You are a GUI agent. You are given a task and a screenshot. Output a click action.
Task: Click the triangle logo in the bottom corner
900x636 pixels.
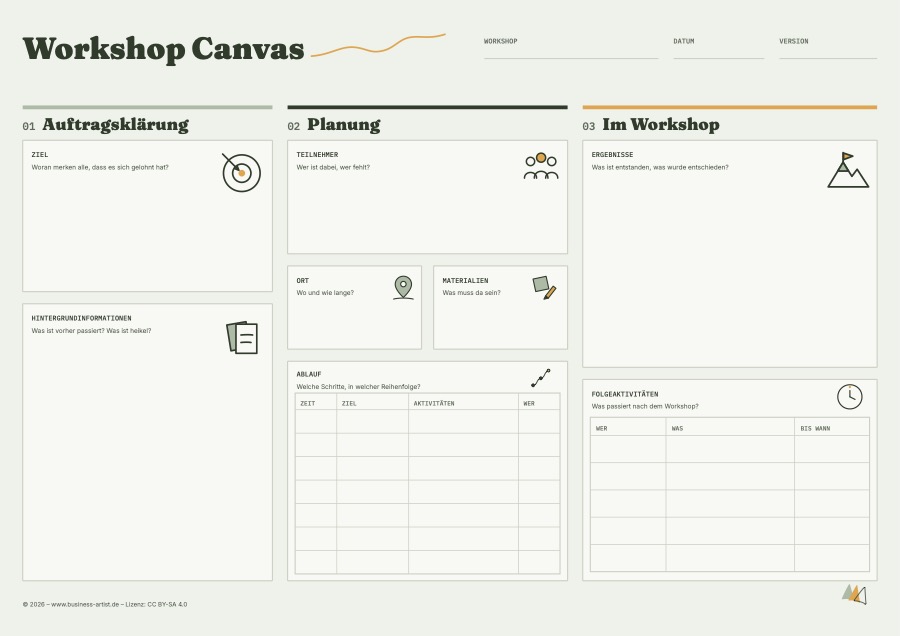pos(854,594)
